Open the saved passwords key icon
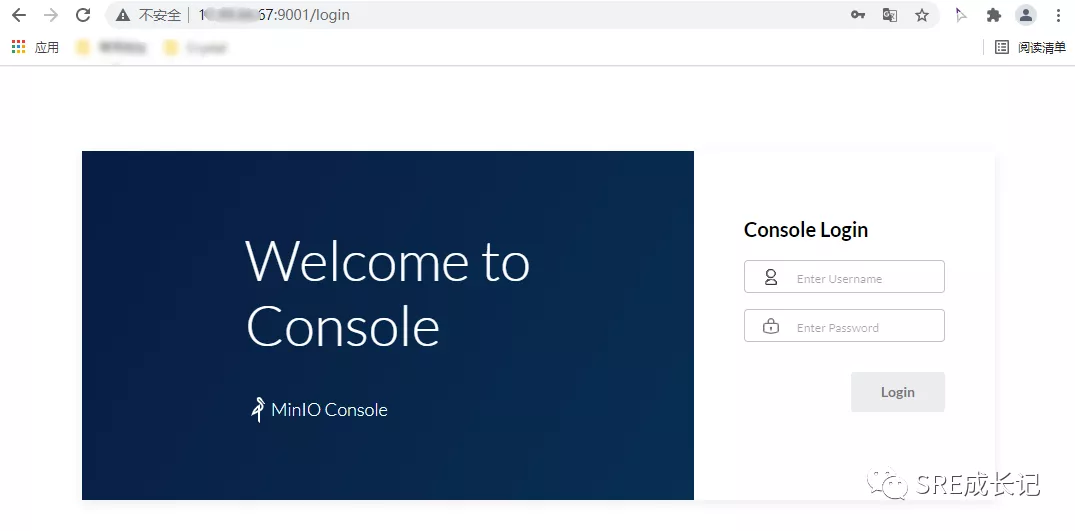1075x531 pixels. coord(858,15)
